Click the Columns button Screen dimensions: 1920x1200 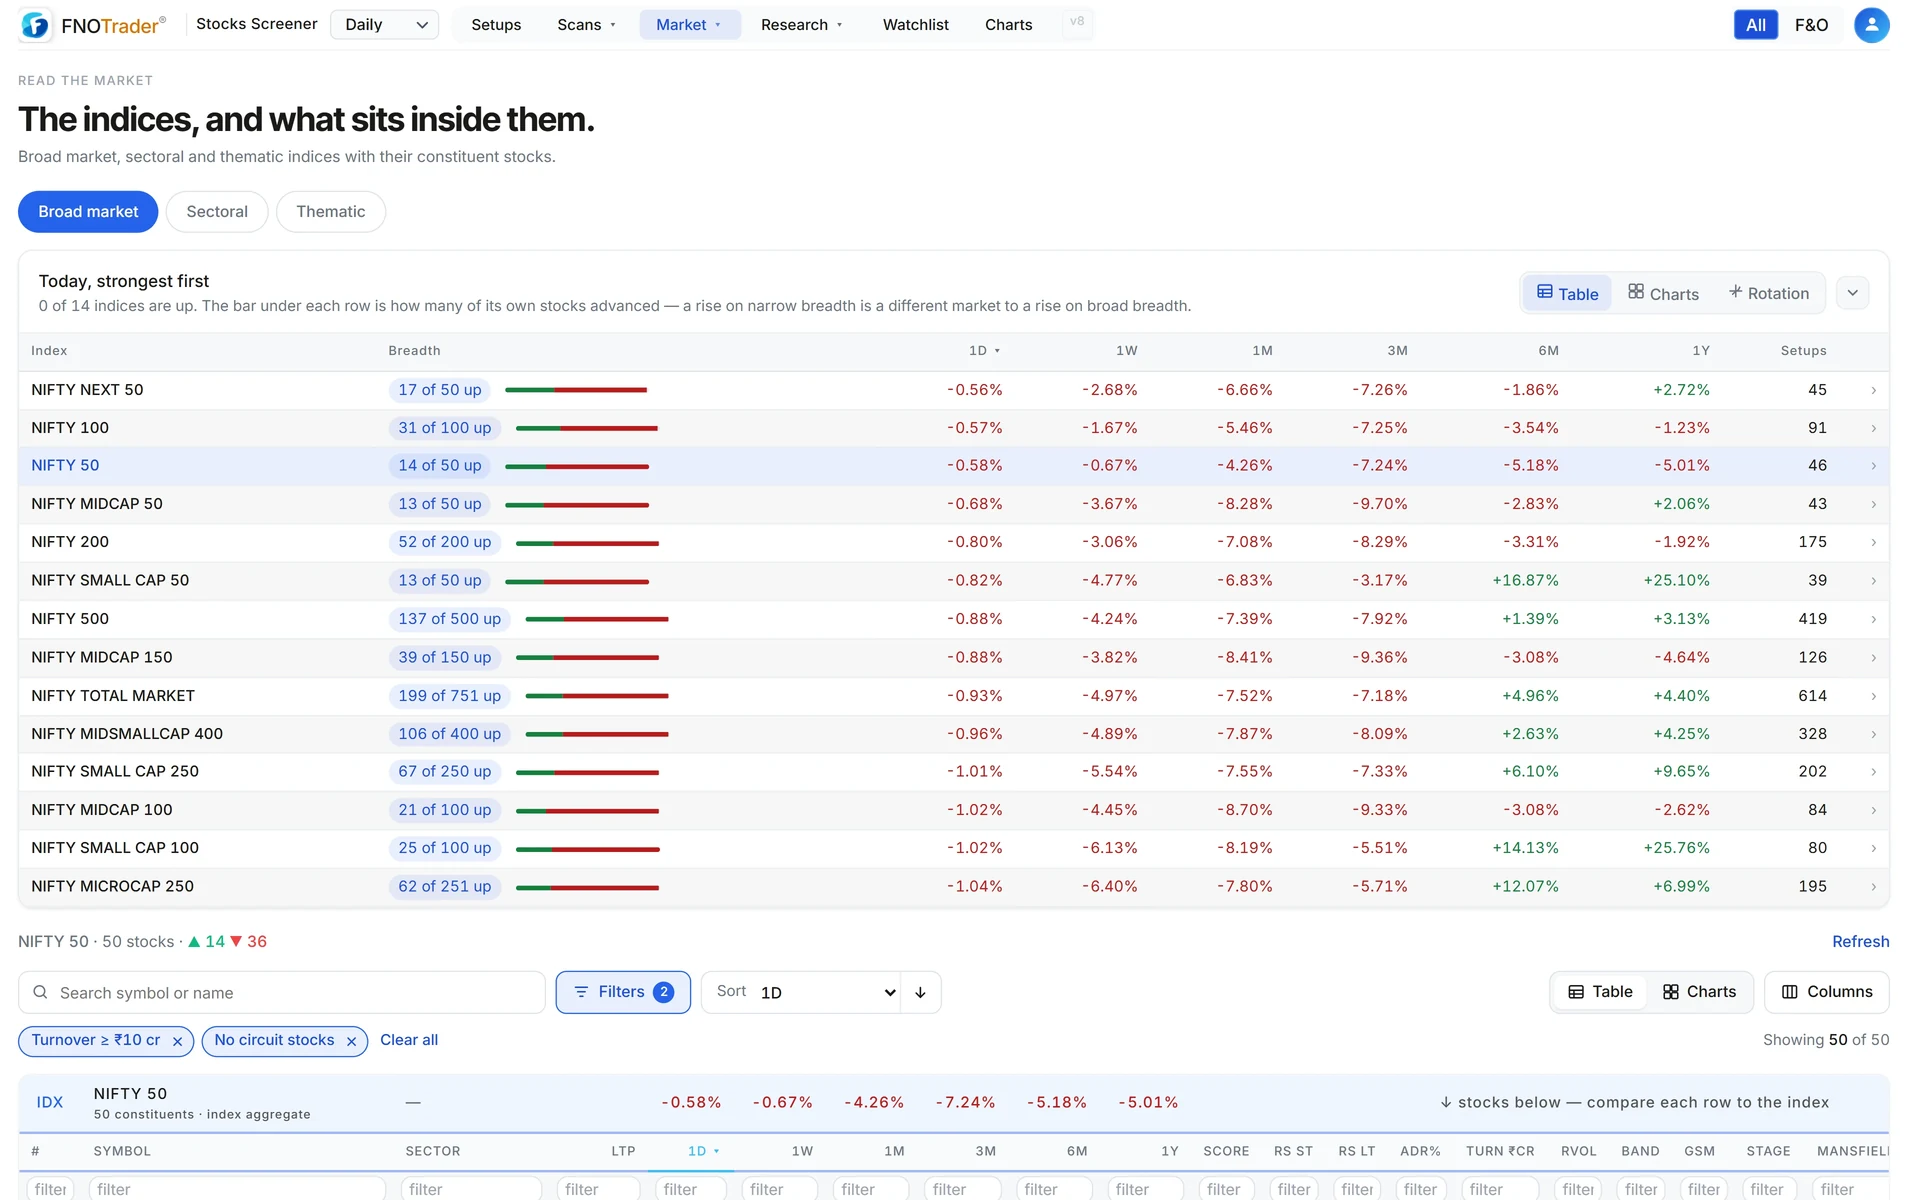click(1826, 992)
